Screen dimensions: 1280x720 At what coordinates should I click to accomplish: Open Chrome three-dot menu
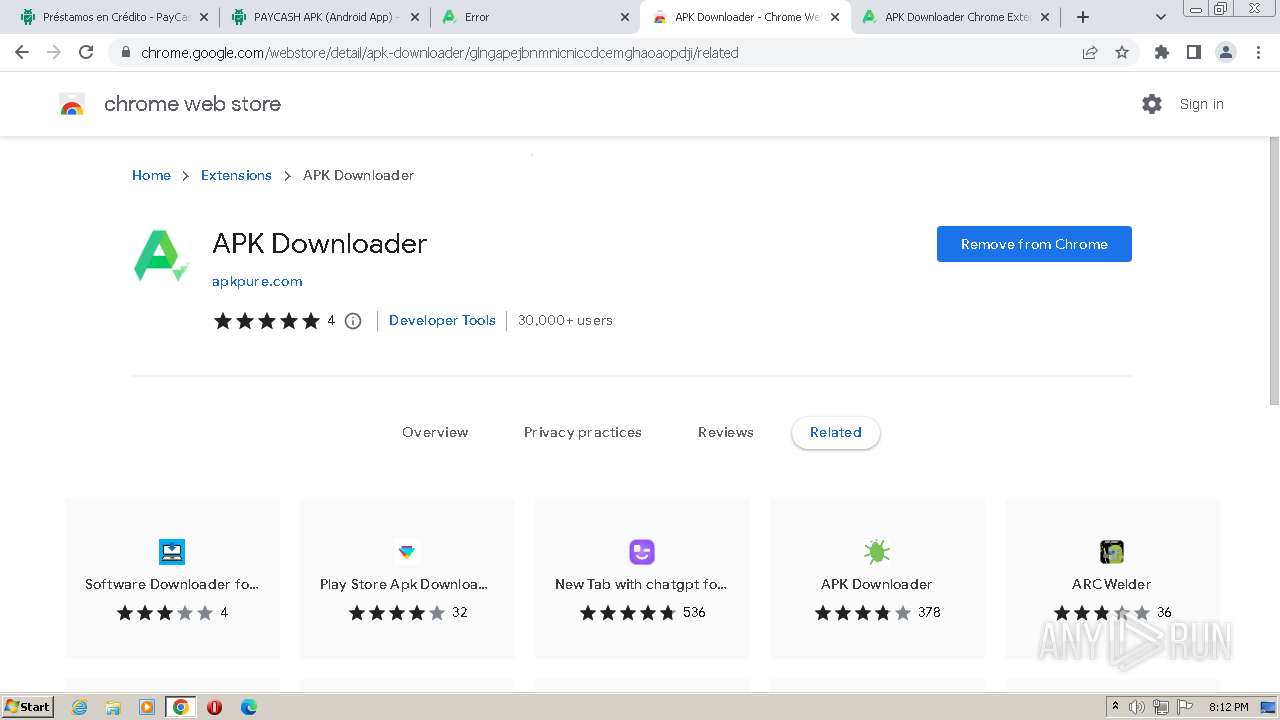pos(1258,52)
